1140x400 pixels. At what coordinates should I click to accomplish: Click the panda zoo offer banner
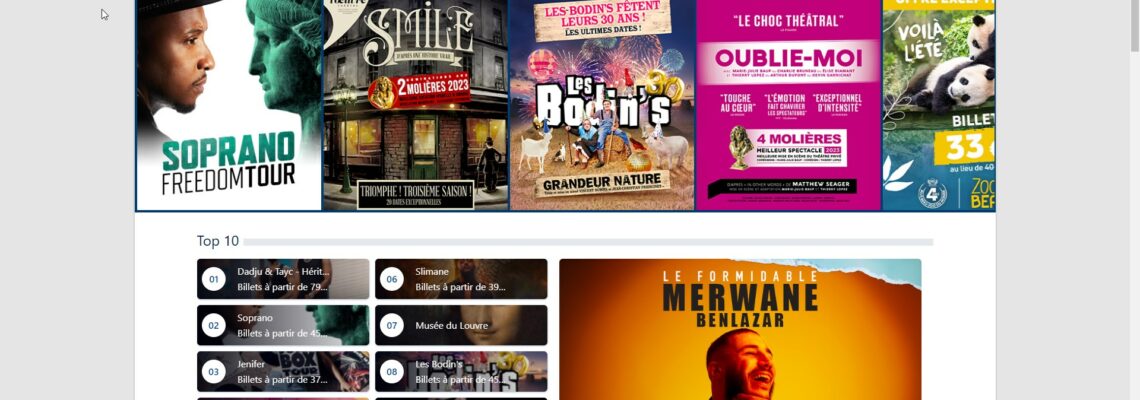[x=939, y=105]
